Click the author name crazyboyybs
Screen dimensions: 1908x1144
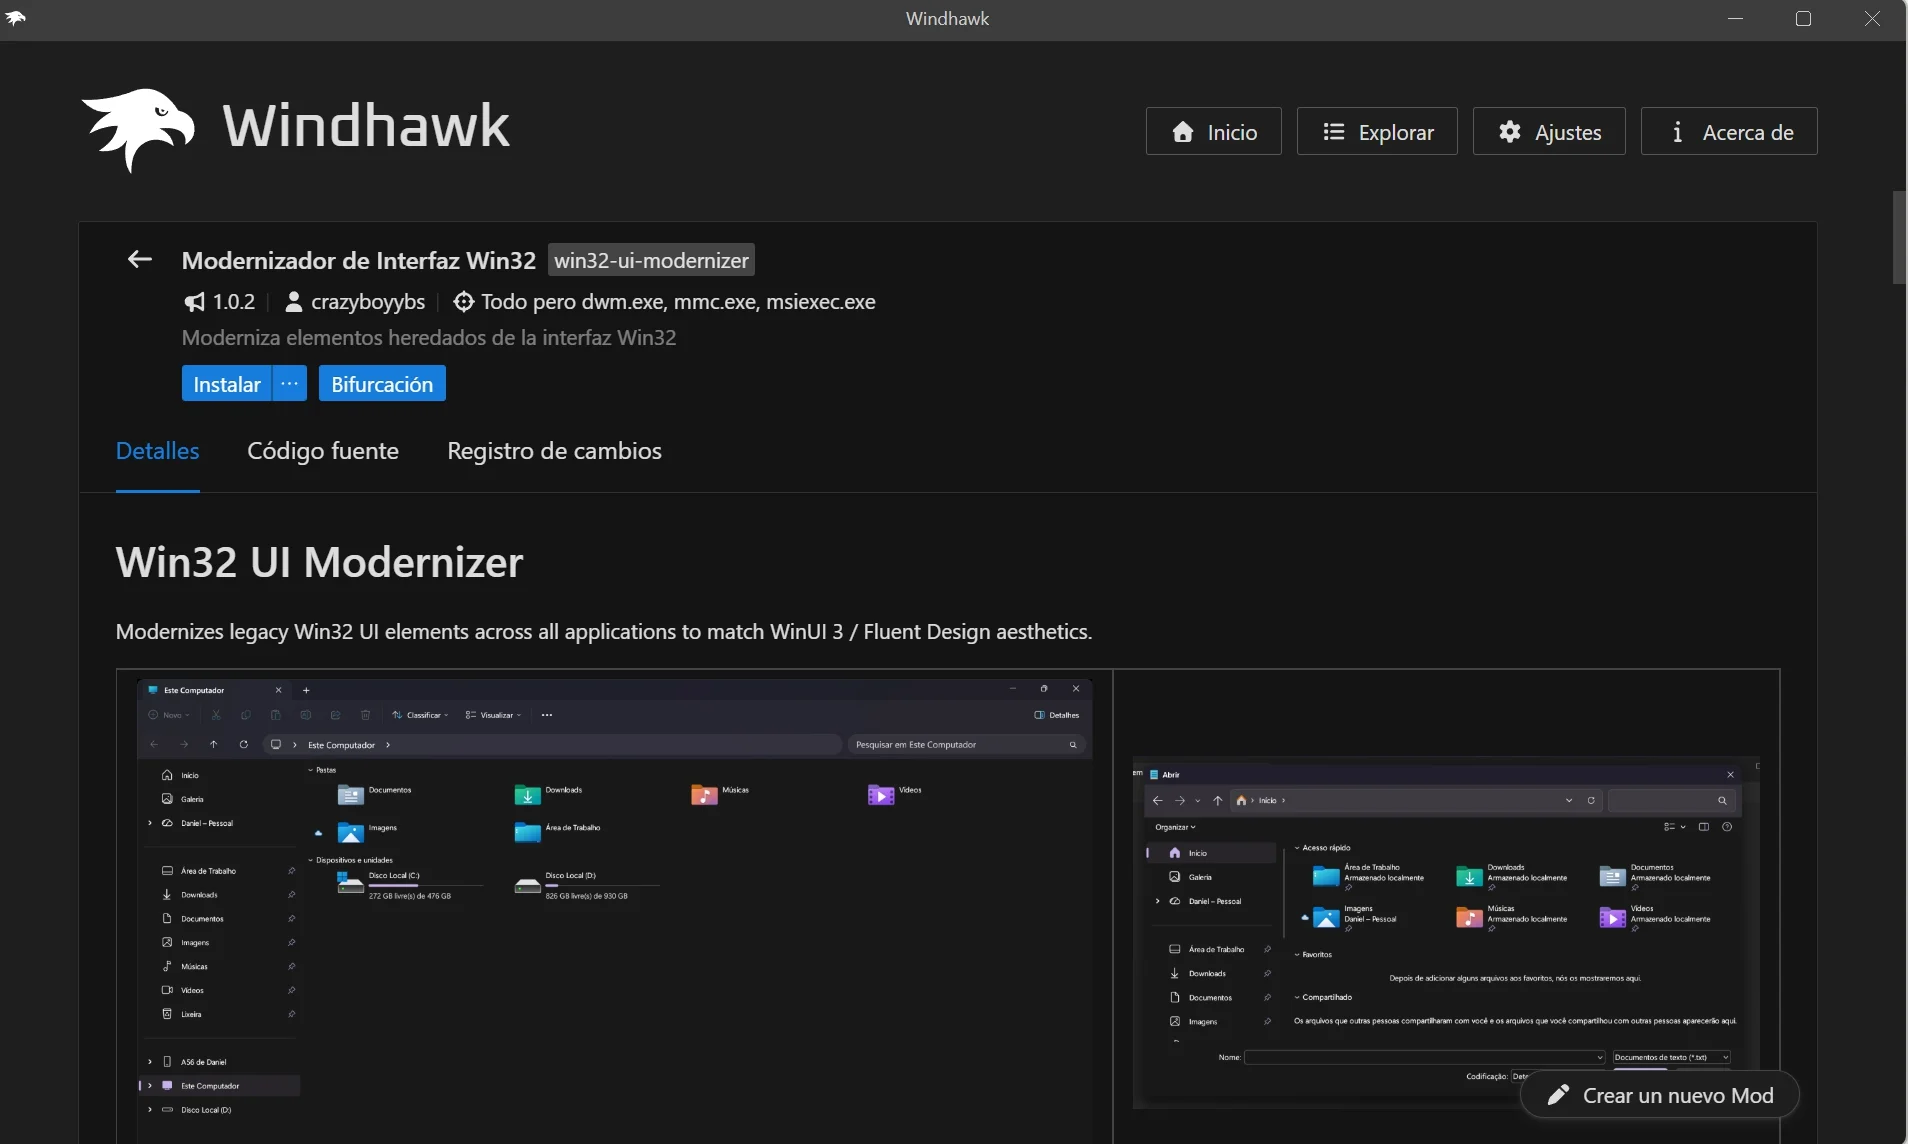(x=368, y=302)
